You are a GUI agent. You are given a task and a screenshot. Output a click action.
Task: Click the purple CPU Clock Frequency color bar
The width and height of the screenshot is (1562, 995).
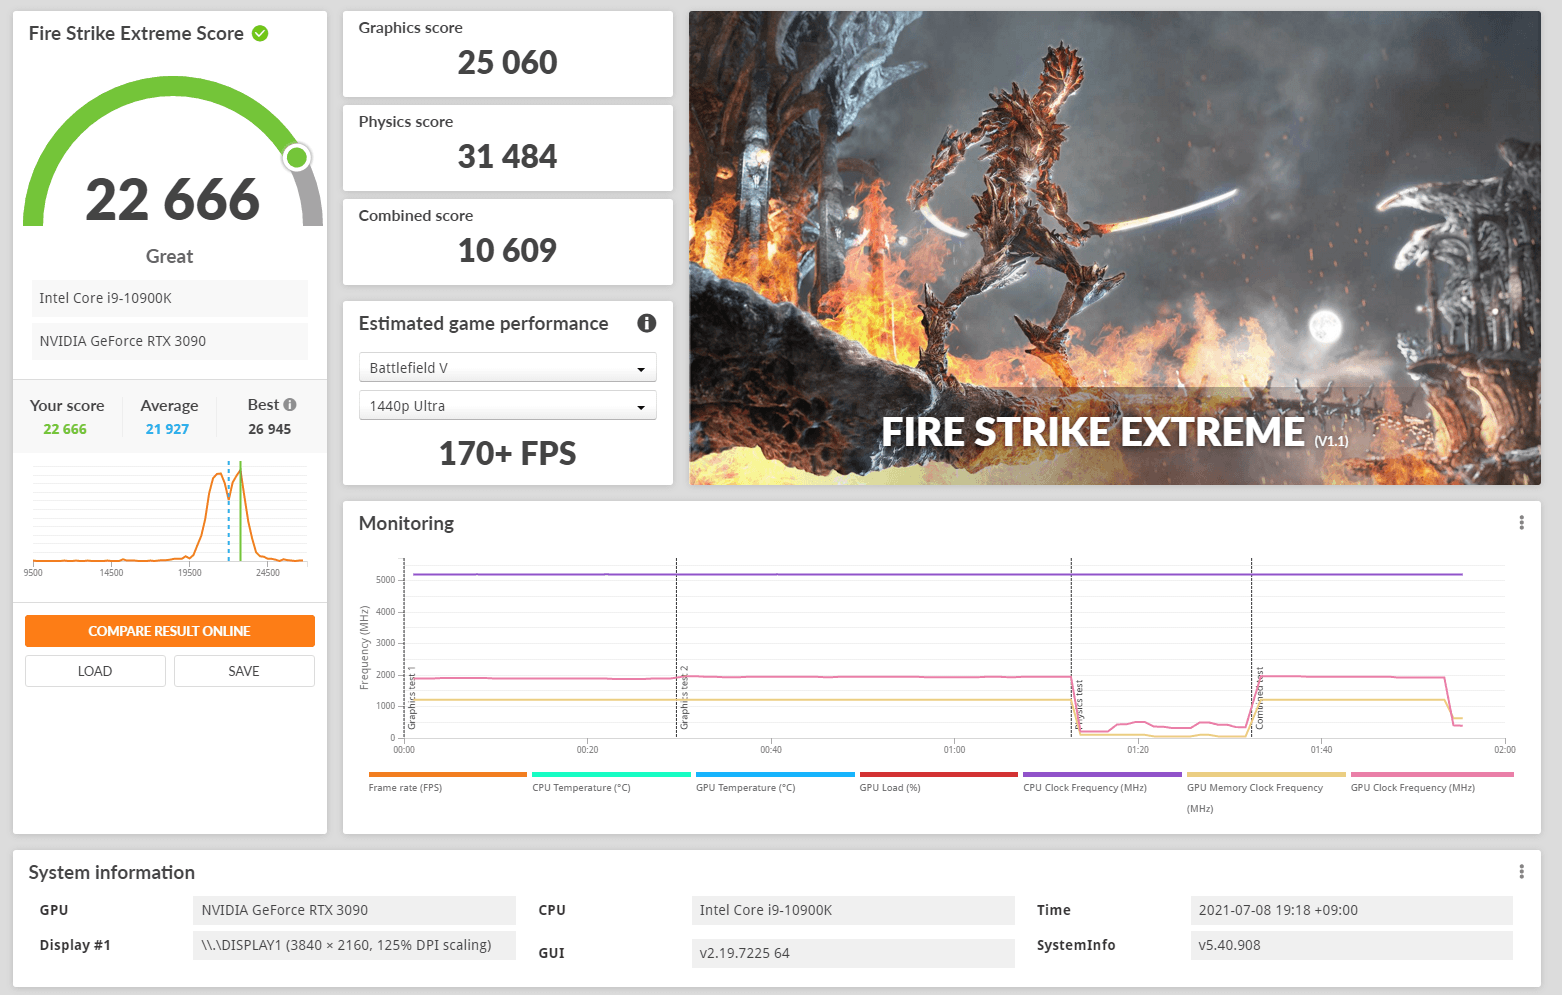point(1102,774)
